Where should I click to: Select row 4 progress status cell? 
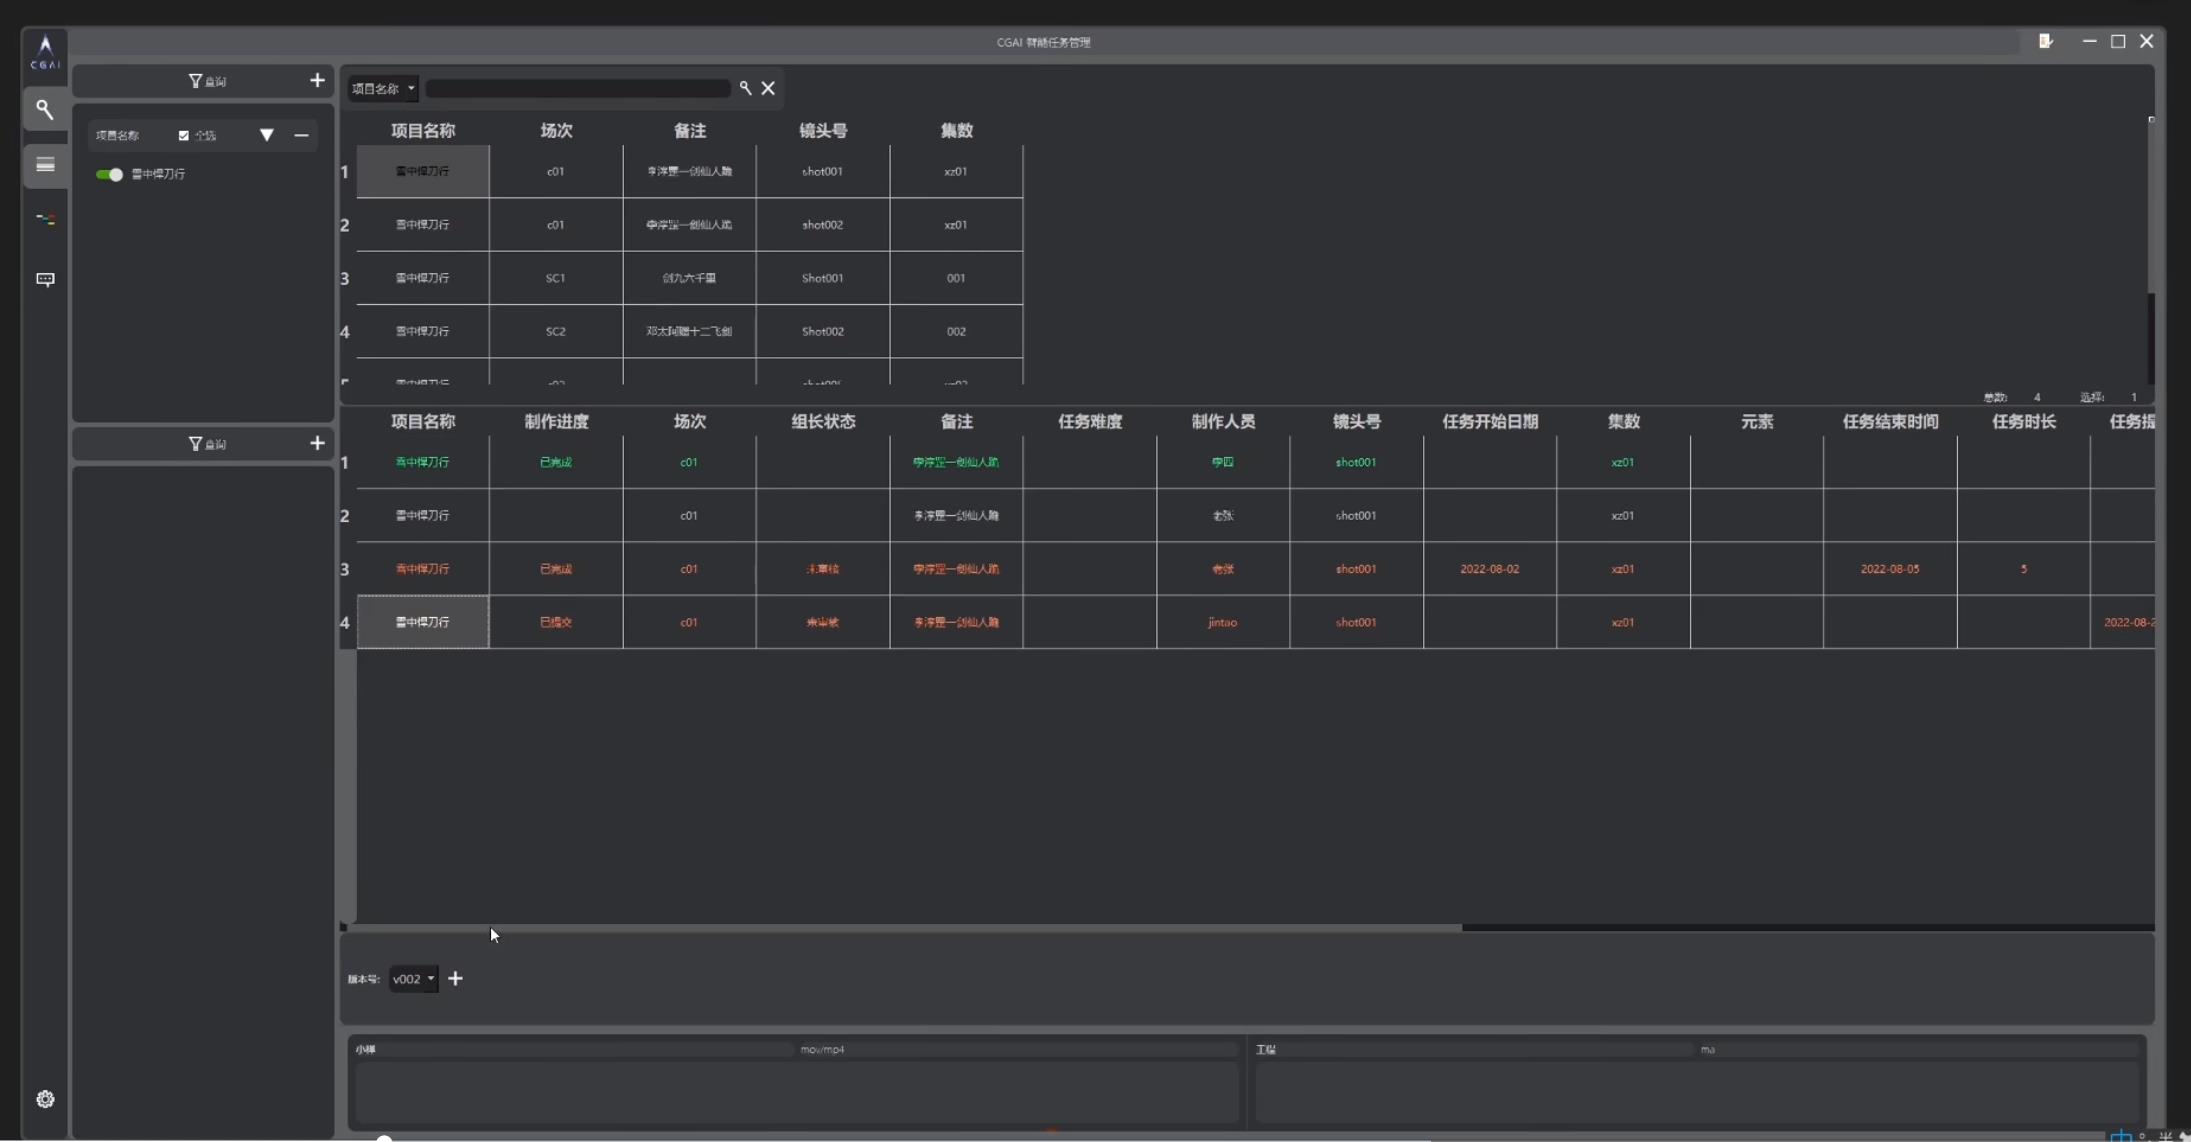tap(556, 622)
